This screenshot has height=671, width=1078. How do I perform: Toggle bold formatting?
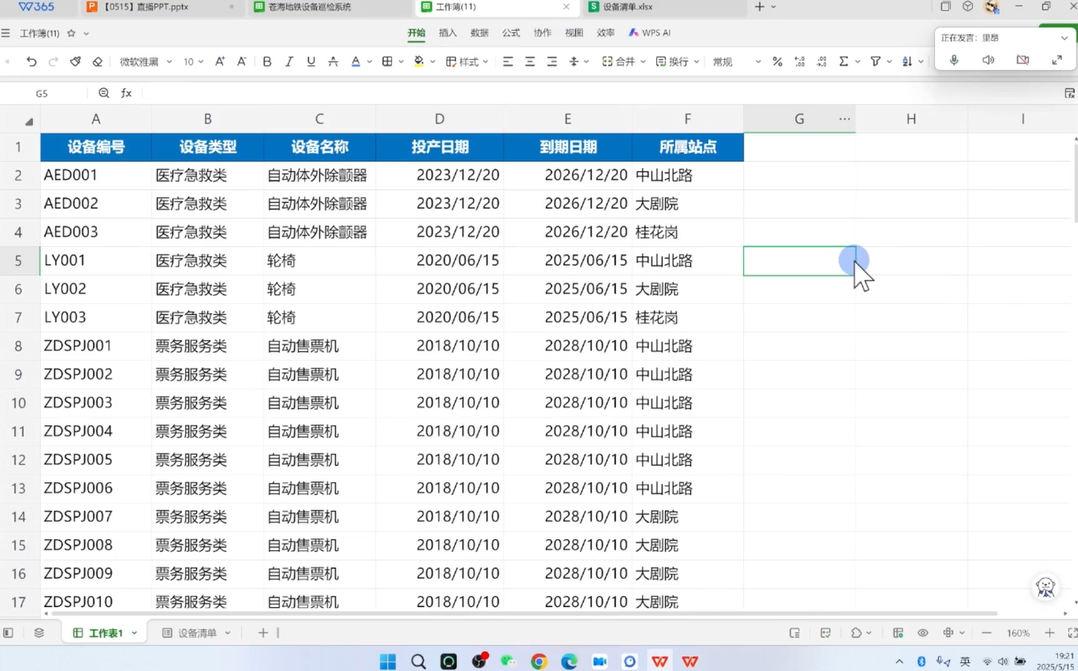pyautogui.click(x=267, y=62)
